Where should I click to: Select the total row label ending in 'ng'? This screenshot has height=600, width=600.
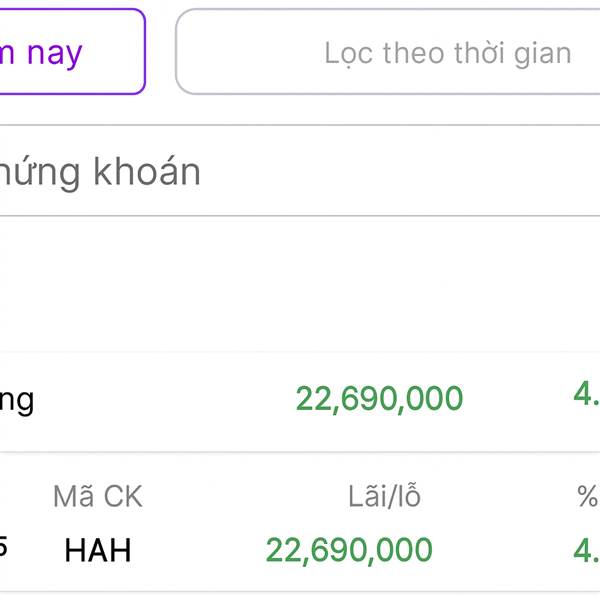coord(18,401)
